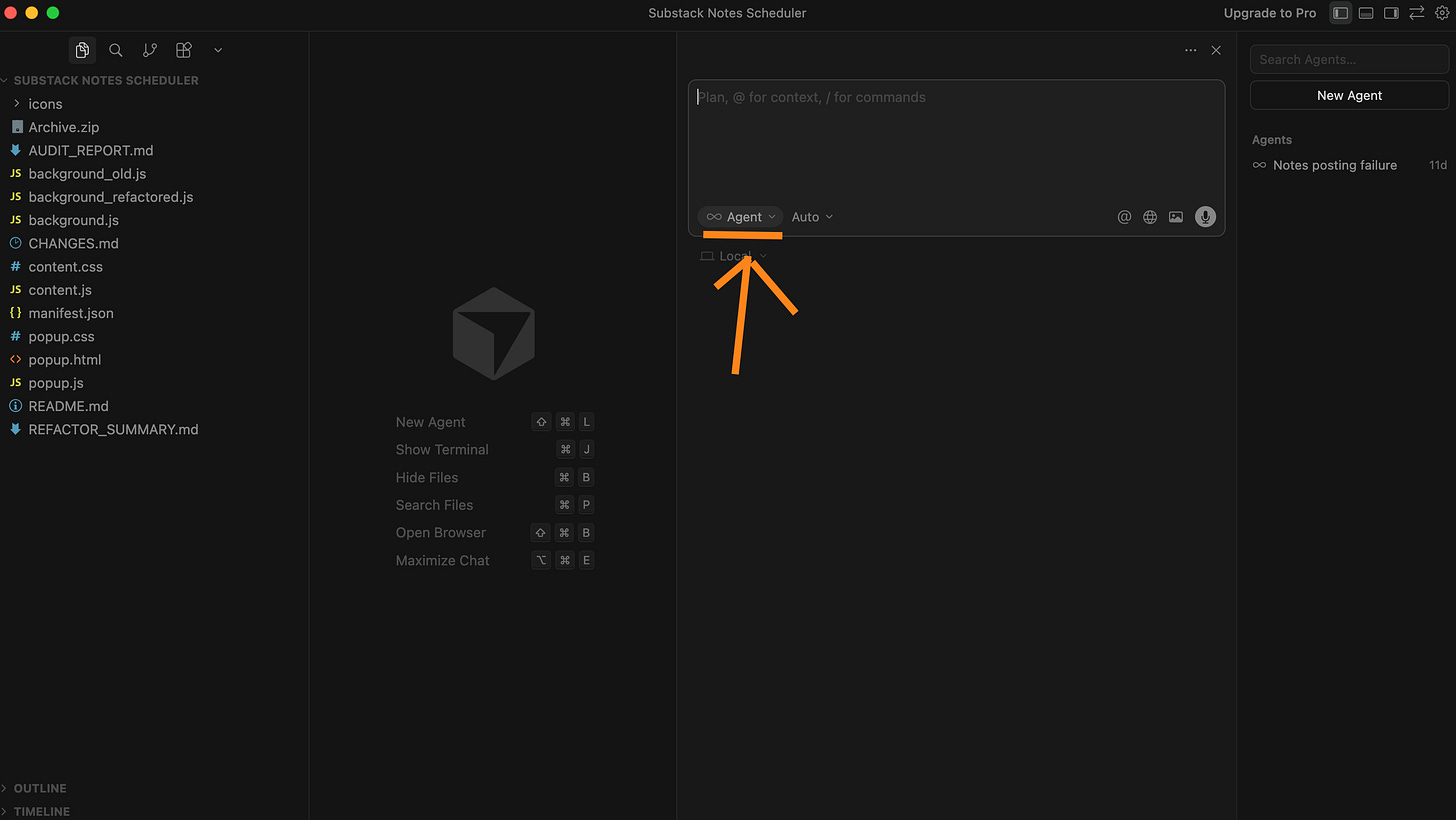Click the infinity icon beside Notes posting failure
Screen dimensions: 1456x820
pyautogui.click(x=1259, y=165)
